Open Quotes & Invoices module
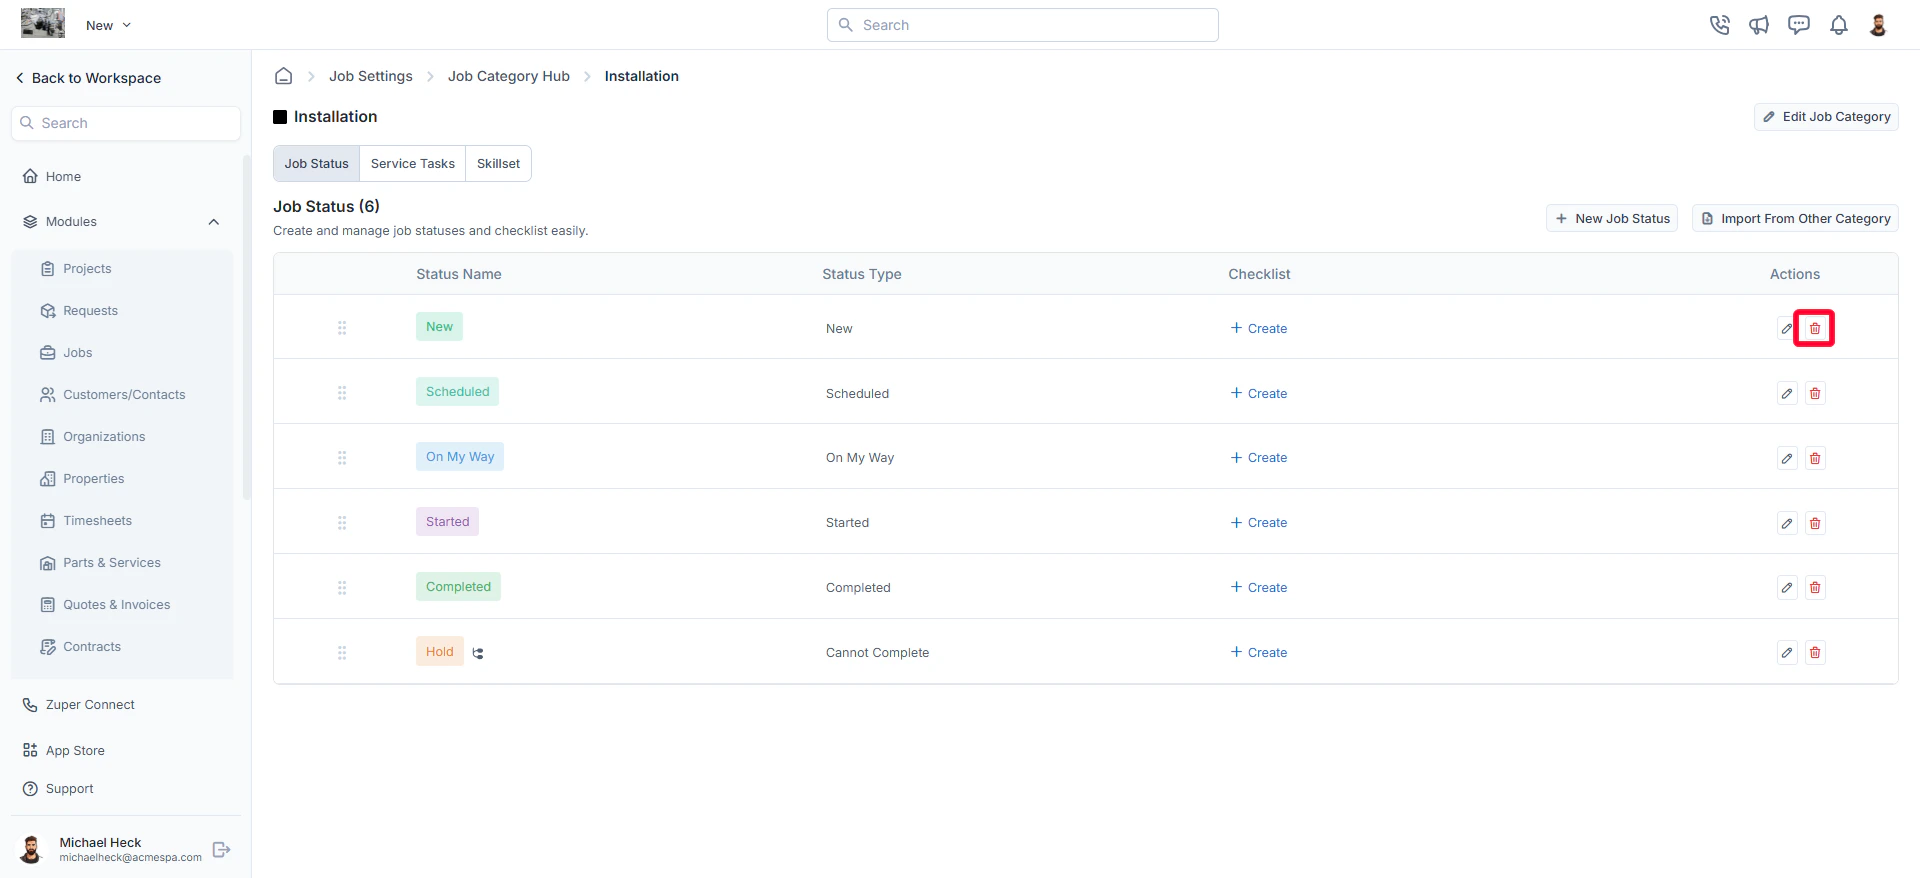This screenshot has width=1920, height=878. coord(105,605)
